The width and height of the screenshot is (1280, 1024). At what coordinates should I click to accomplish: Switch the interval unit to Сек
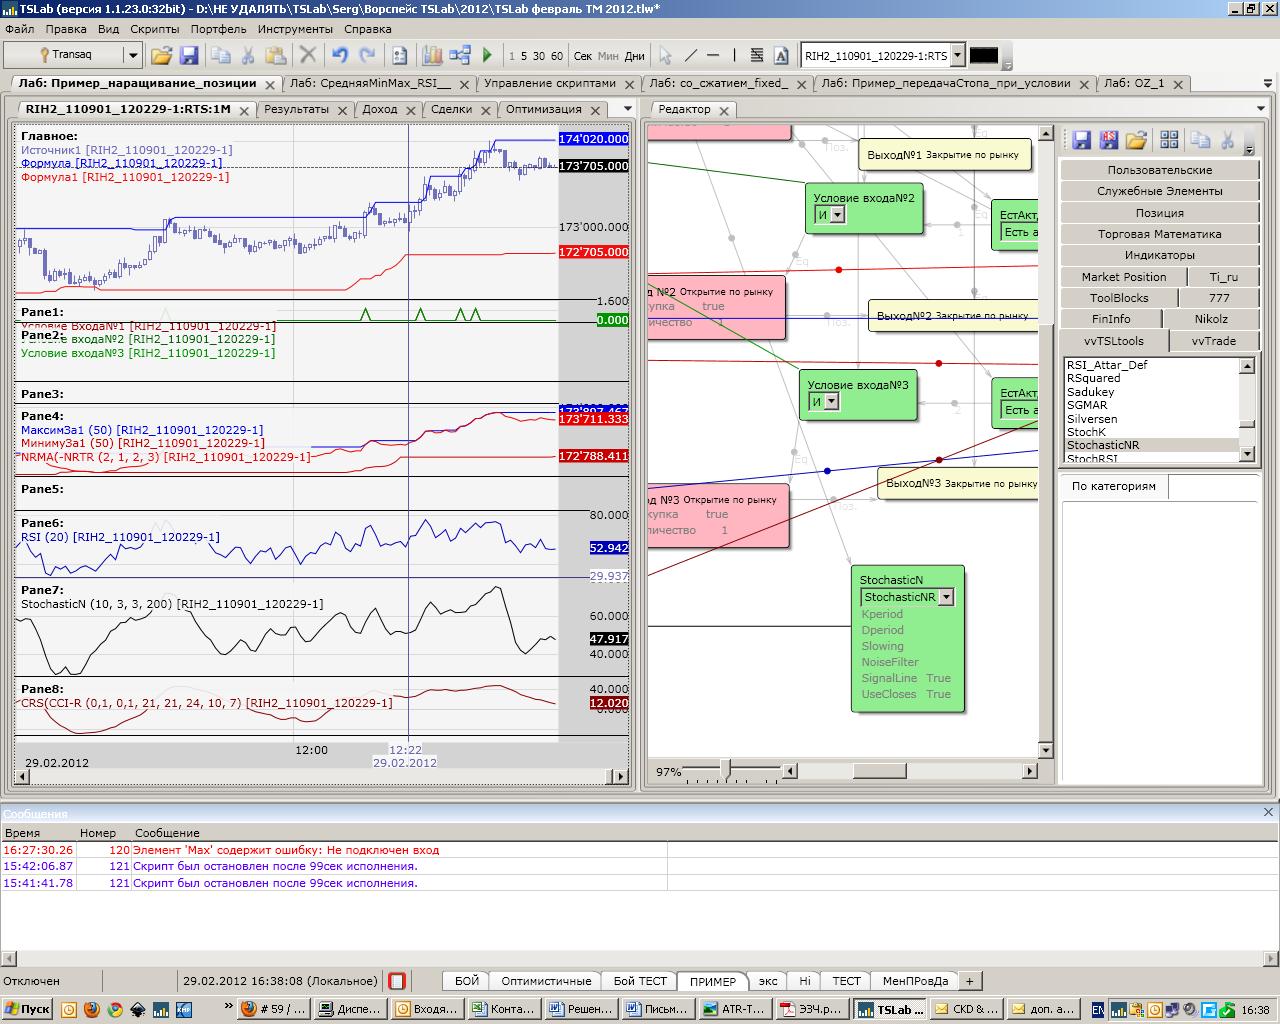point(583,56)
